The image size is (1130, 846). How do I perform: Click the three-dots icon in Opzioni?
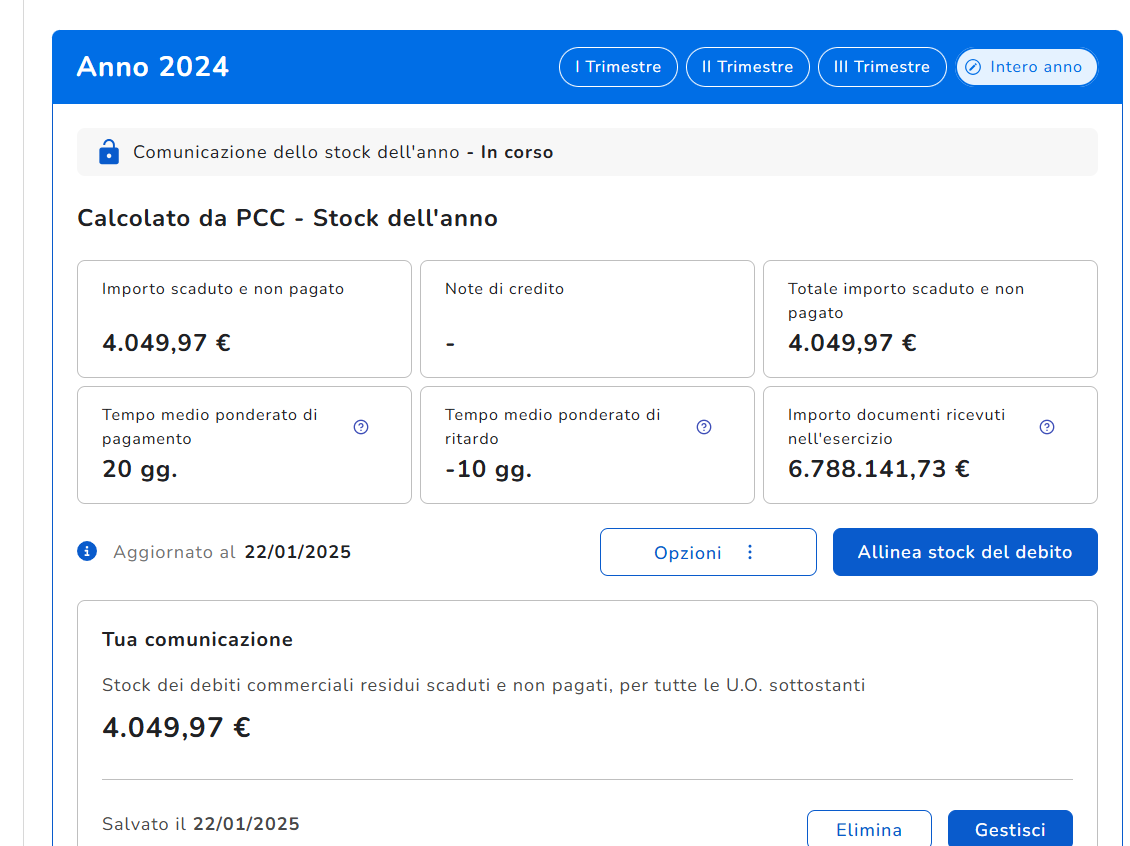point(750,552)
